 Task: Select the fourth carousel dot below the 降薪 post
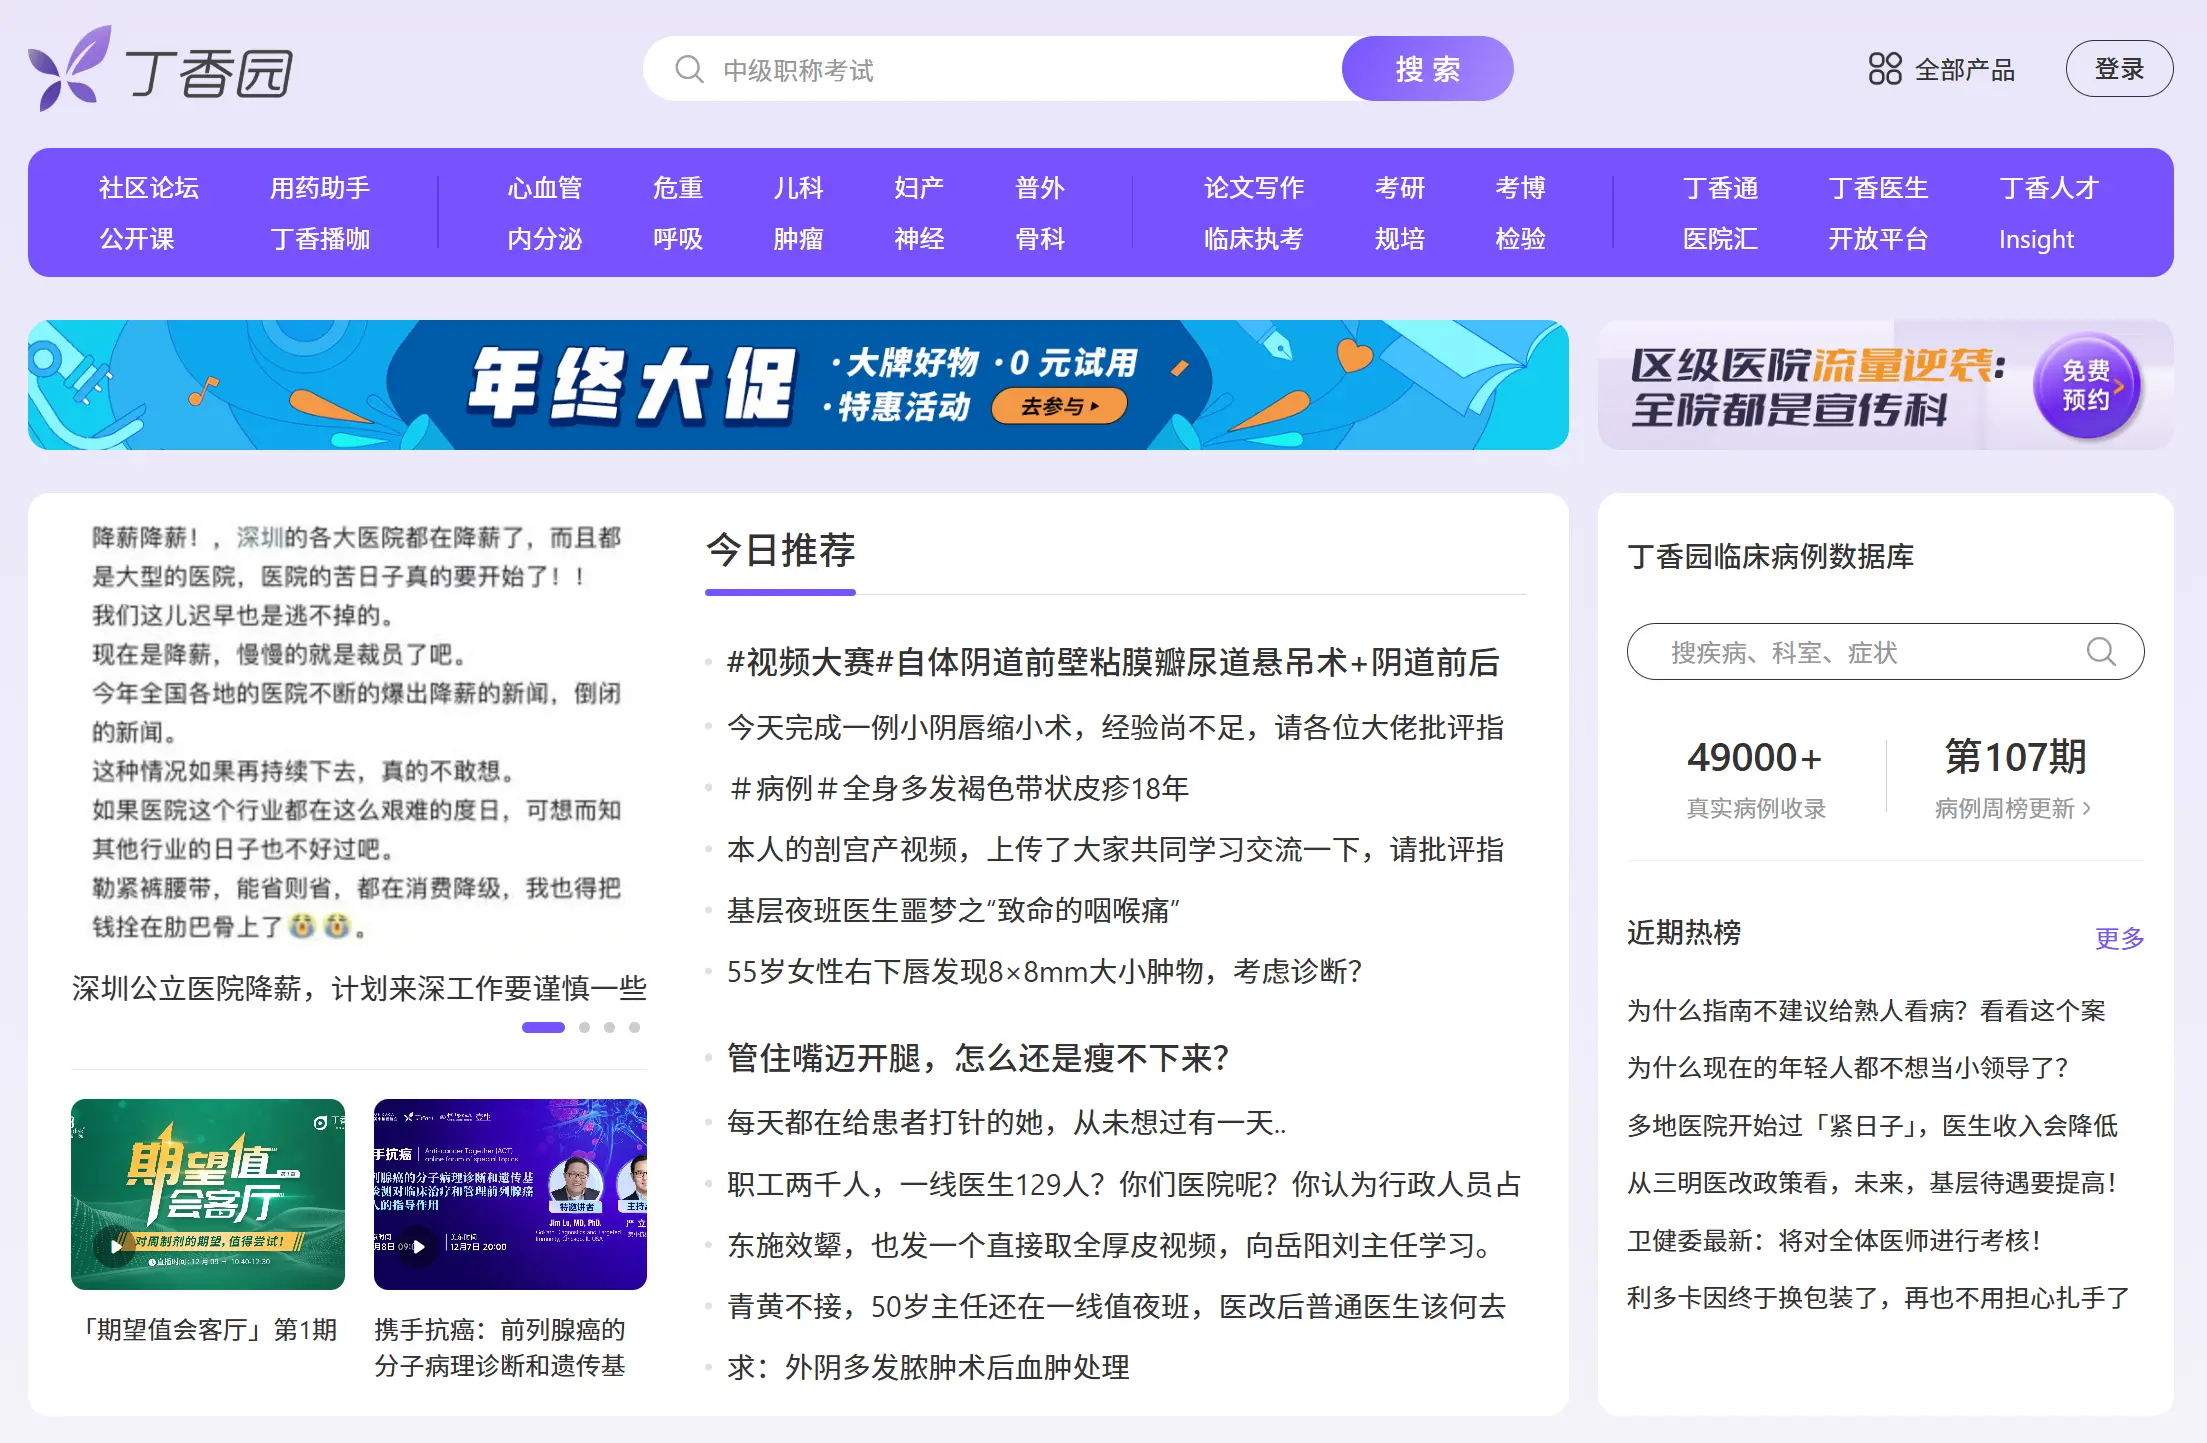click(635, 1026)
